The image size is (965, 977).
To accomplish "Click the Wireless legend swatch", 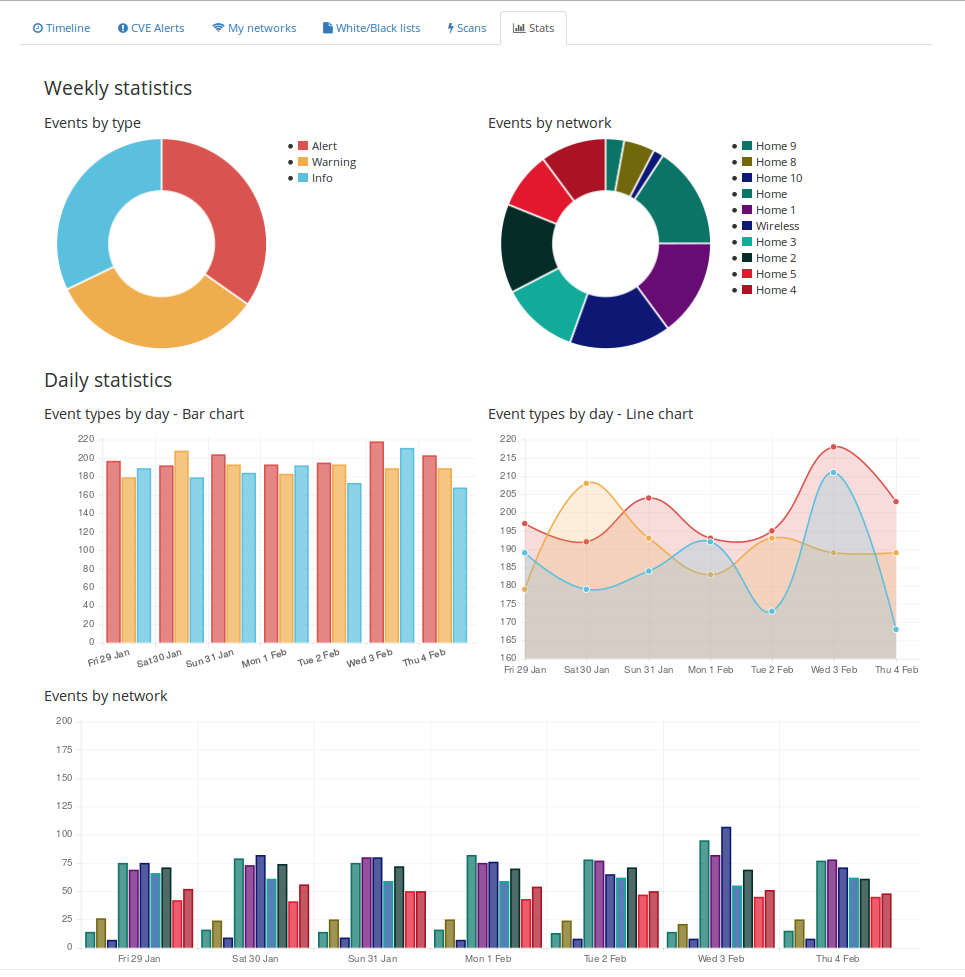I will [748, 226].
